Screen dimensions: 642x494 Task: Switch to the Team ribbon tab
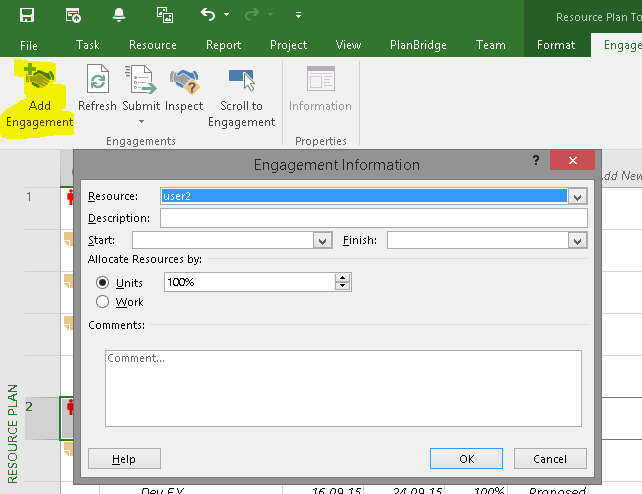click(491, 45)
